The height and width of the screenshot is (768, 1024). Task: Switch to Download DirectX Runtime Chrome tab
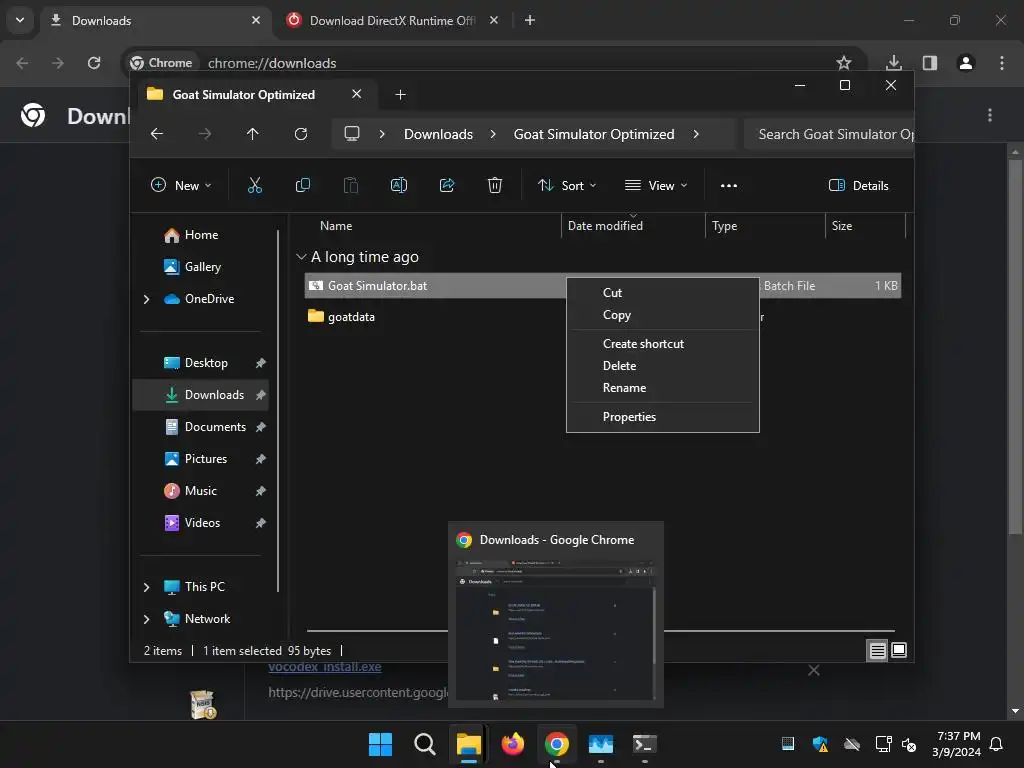click(394, 20)
